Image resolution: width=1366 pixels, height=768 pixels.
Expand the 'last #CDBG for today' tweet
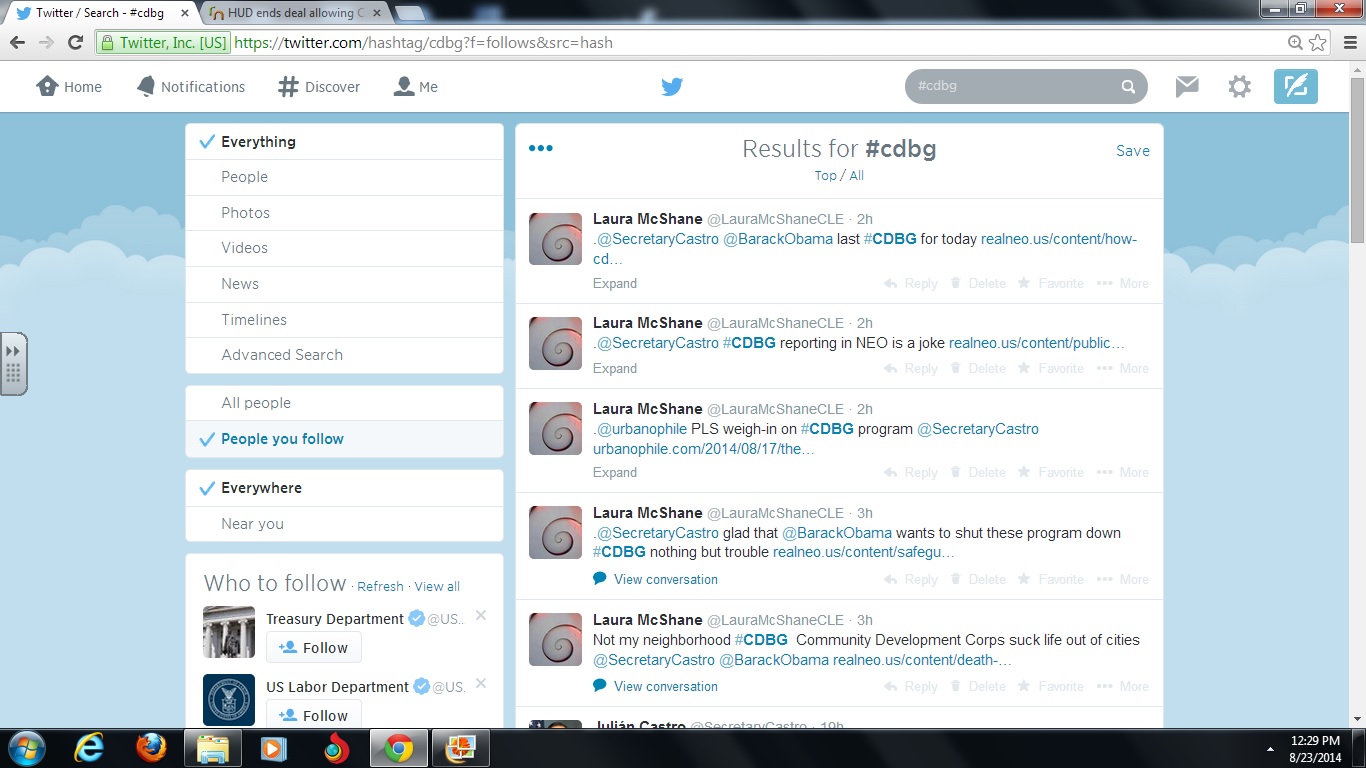(x=615, y=283)
